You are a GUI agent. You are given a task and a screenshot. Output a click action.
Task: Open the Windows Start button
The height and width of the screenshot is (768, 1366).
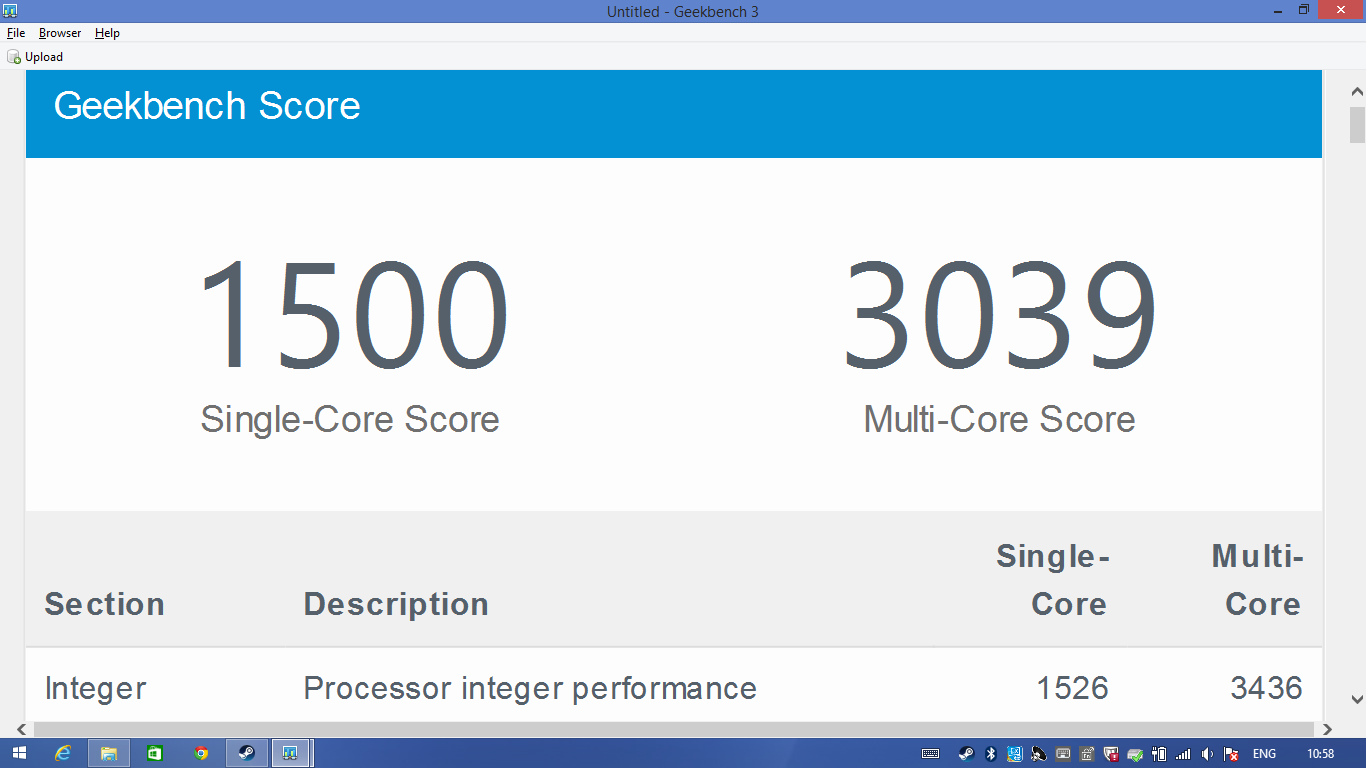point(19,753)
